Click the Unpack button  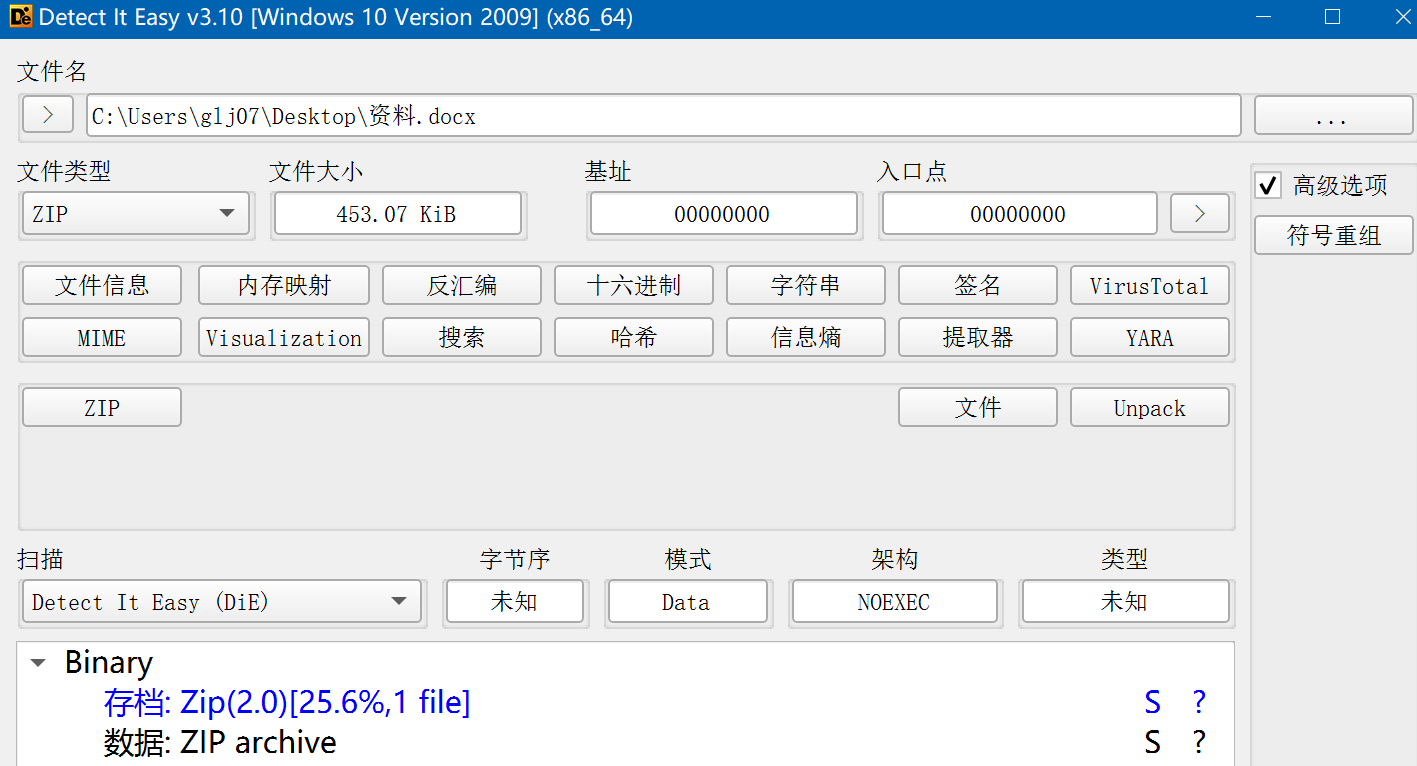(1149, 408)
